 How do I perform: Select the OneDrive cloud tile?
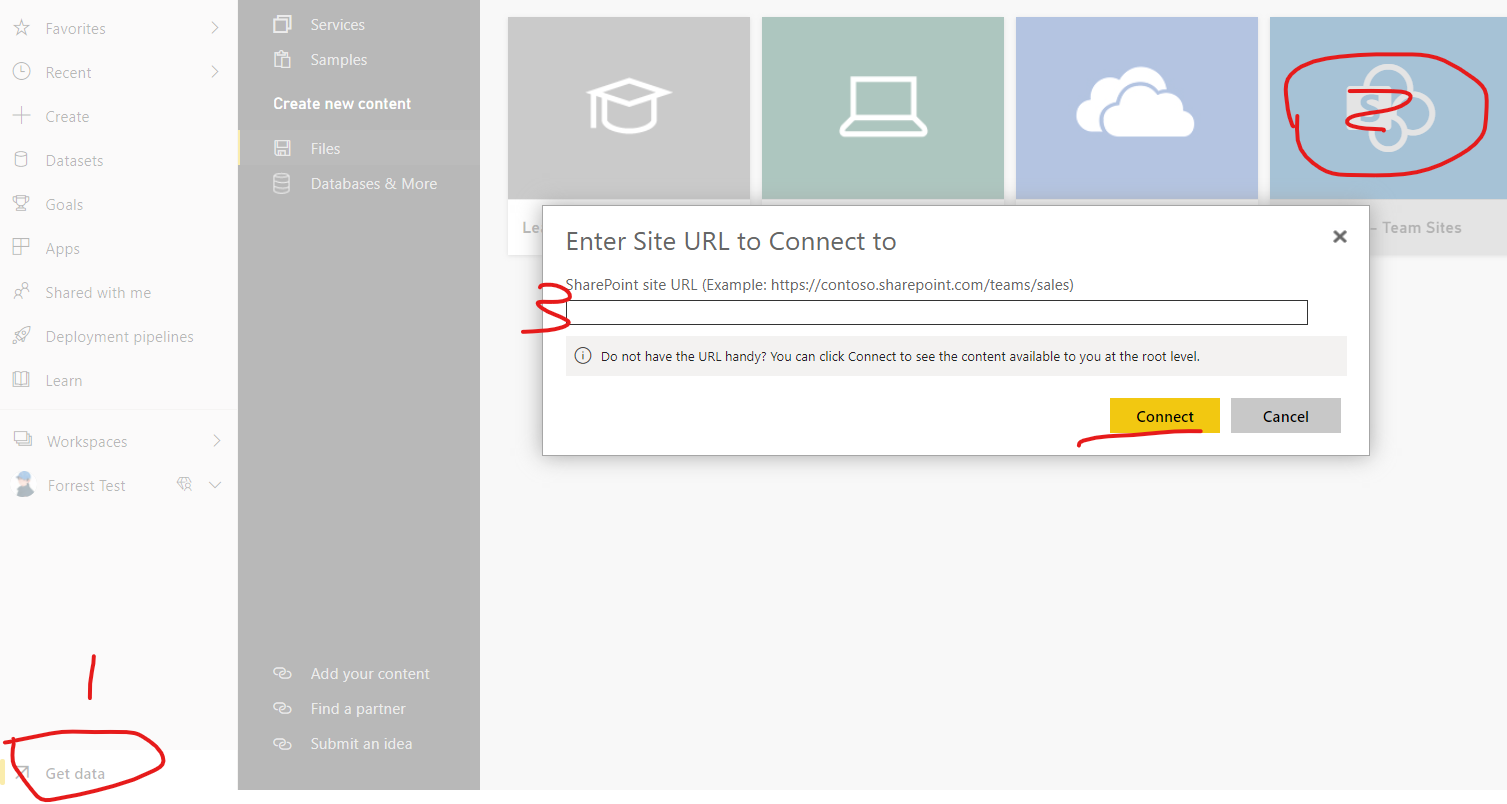click(x=1137, y=109)
